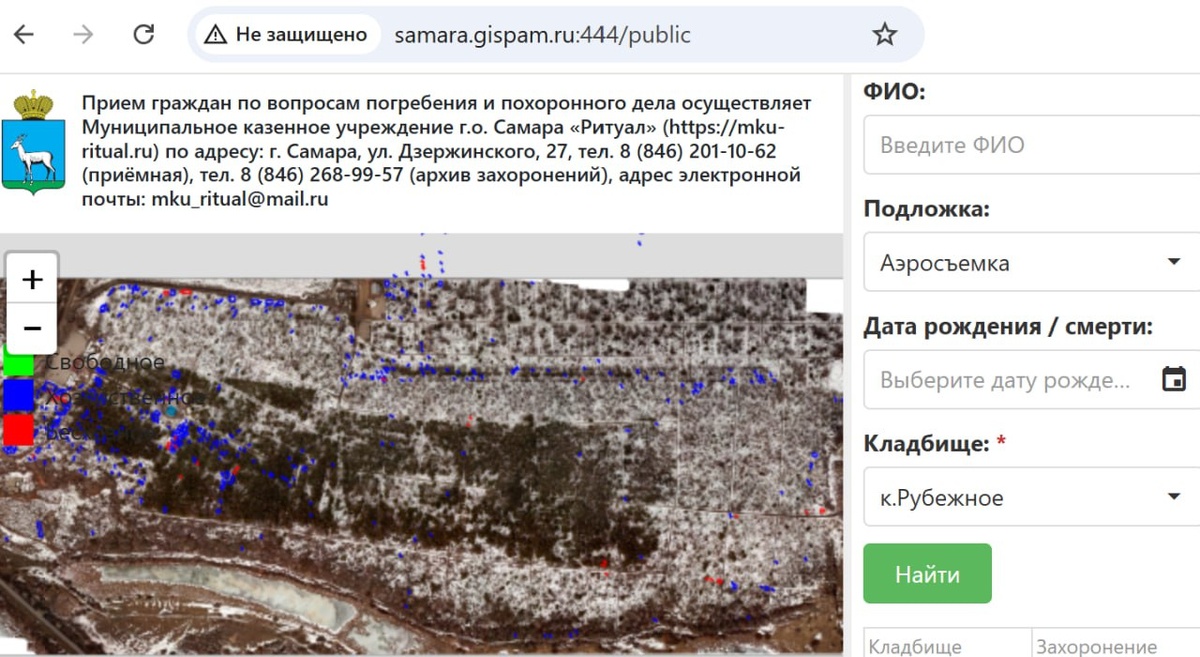Image resolution: width=1200 pixels, height=657 pixels.
Task: Click the address bar URL samara.gispam.ru
Action: [x=542, y=35]
